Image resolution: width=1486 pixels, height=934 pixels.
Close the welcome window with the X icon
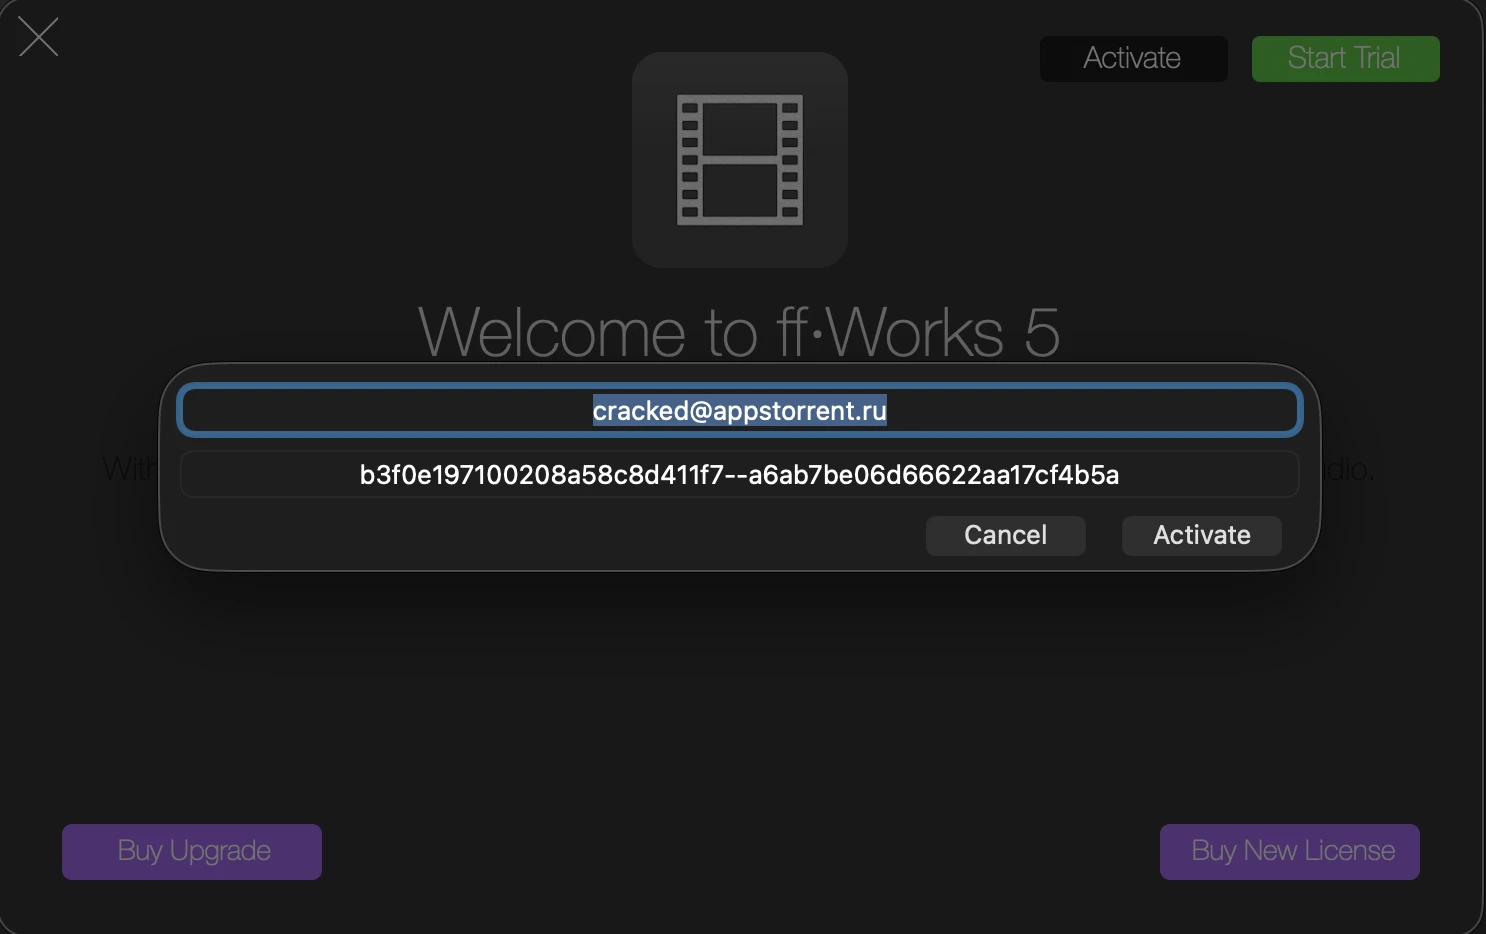tap(39, 37)
